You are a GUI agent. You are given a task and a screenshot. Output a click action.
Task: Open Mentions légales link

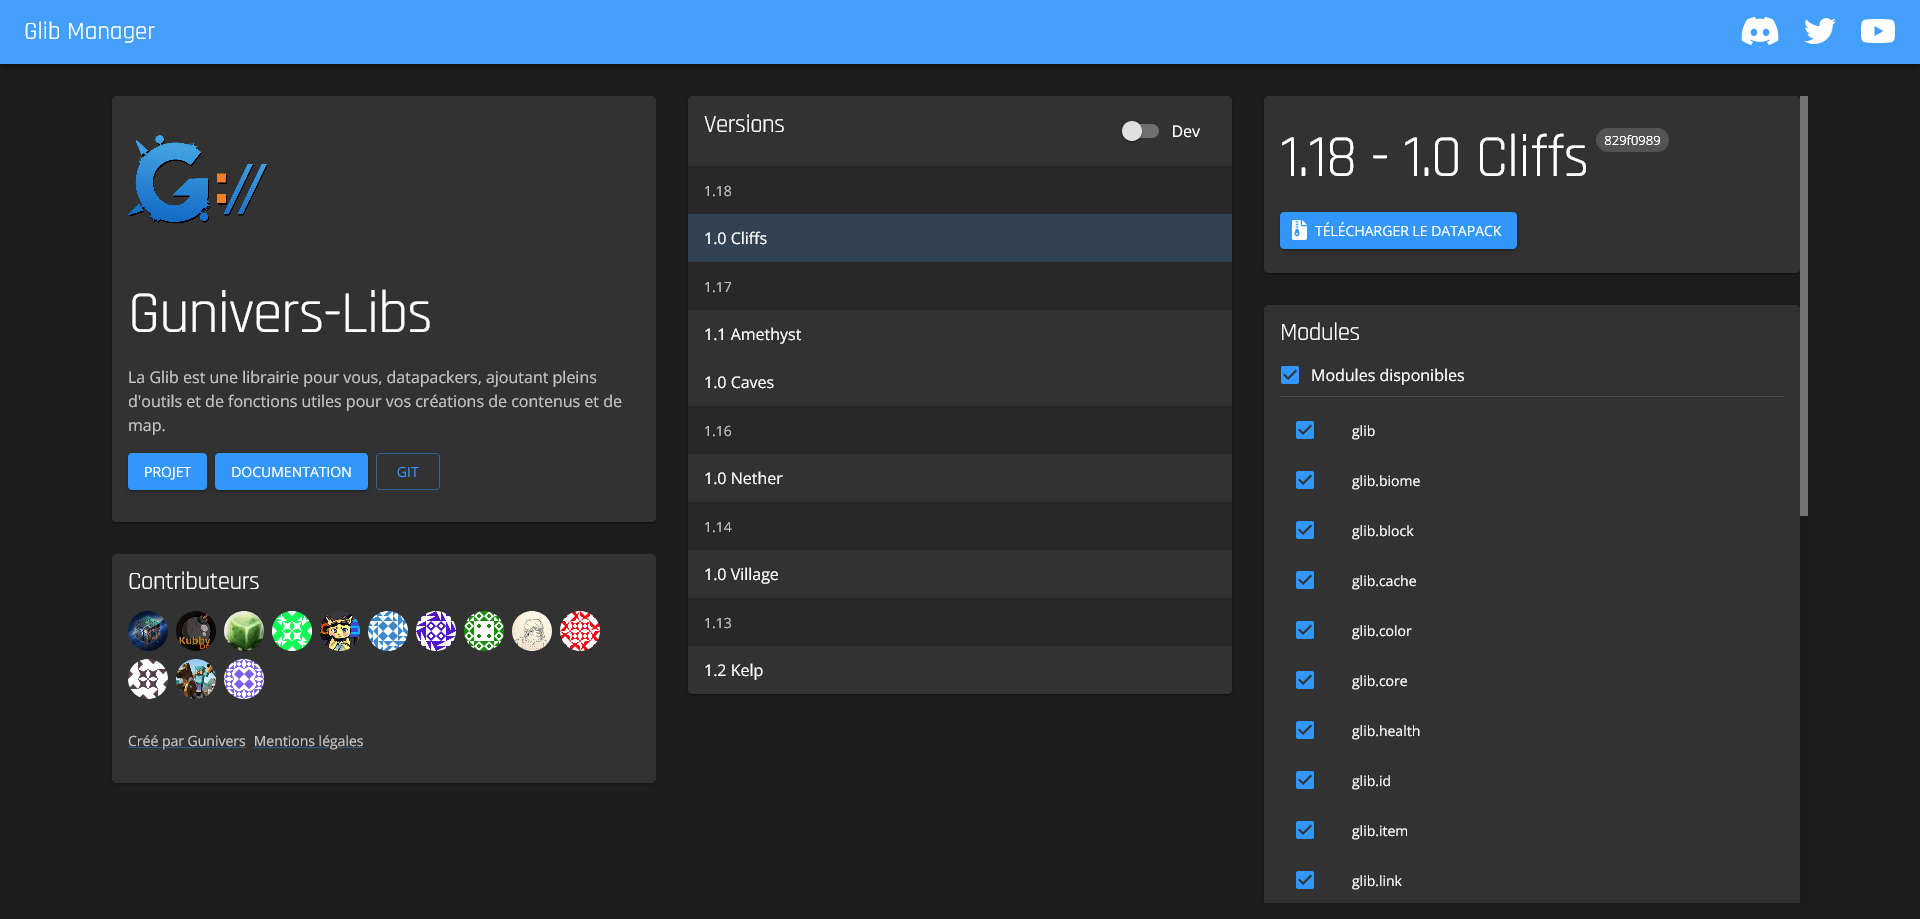coord(308,741)
